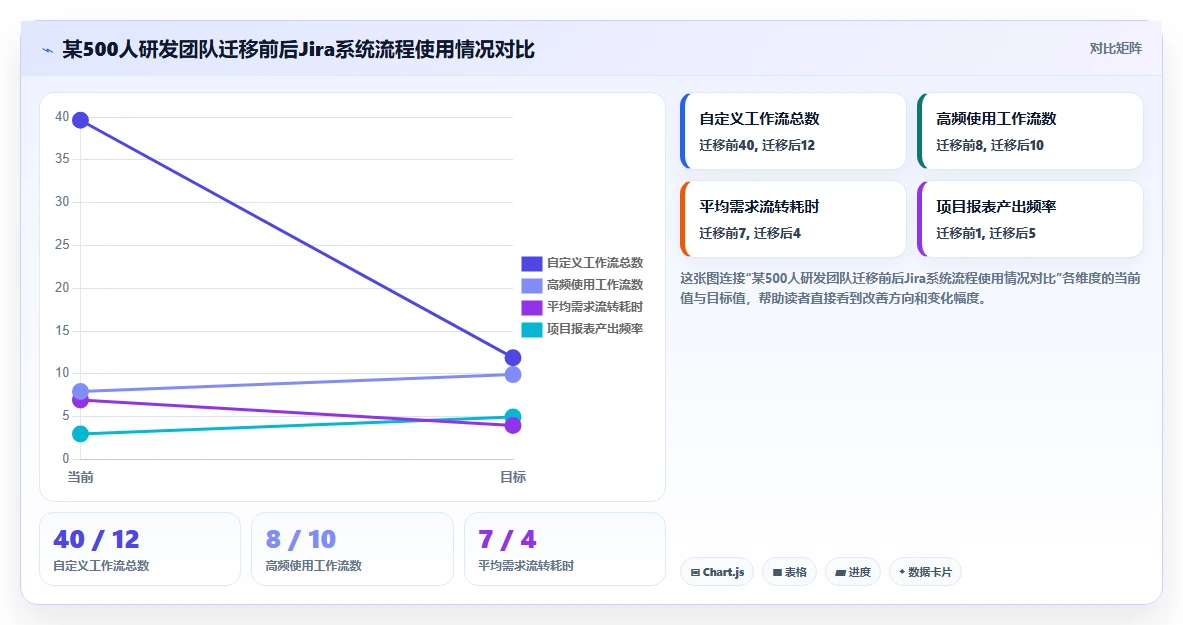Viewport: 1183px width, 625px height.
Task: Click text 迁移前8, 迁移后10
Action: click(x=990, y=146)
